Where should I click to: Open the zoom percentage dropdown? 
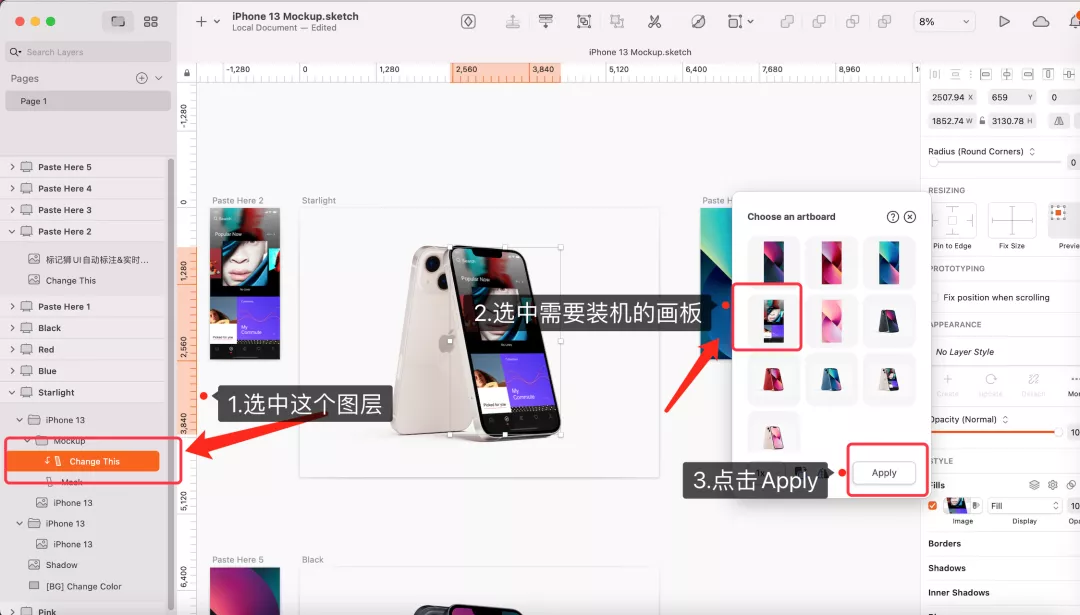944,21
